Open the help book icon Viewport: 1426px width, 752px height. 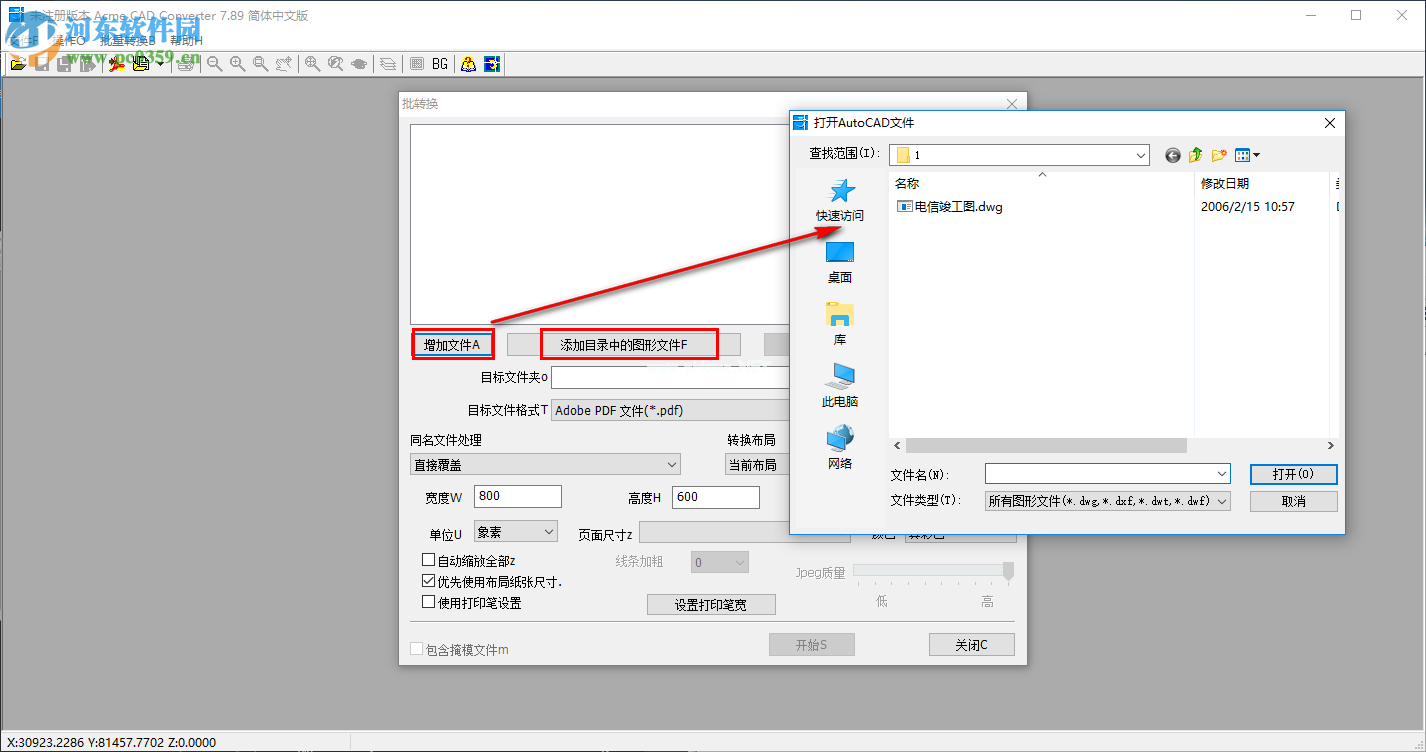click(x=468, y=64)
